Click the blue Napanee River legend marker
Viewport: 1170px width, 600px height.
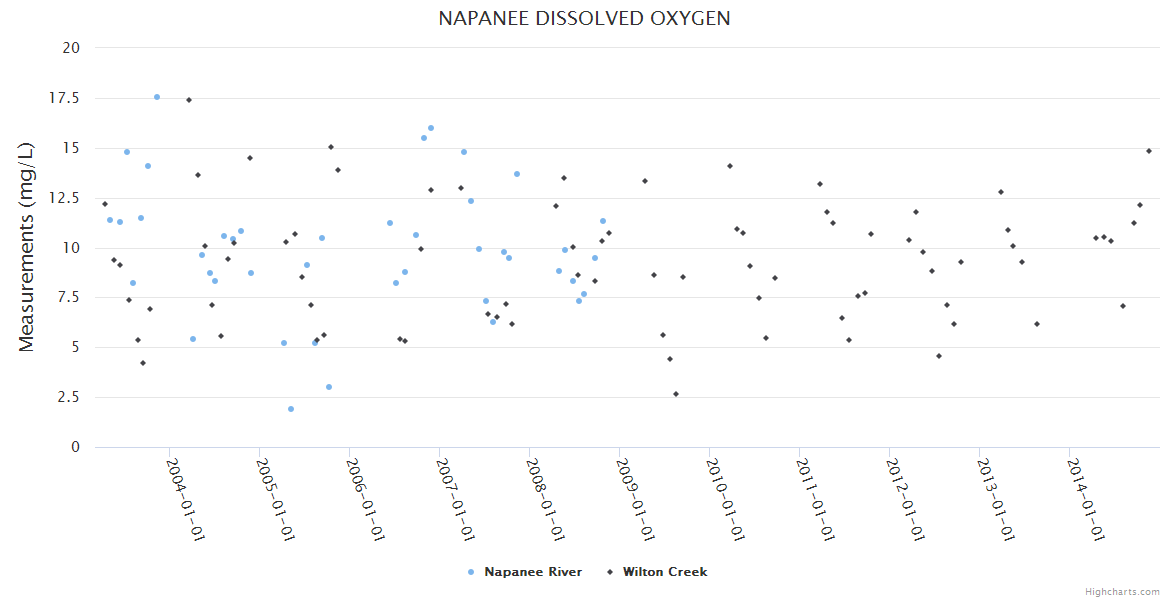471,572
